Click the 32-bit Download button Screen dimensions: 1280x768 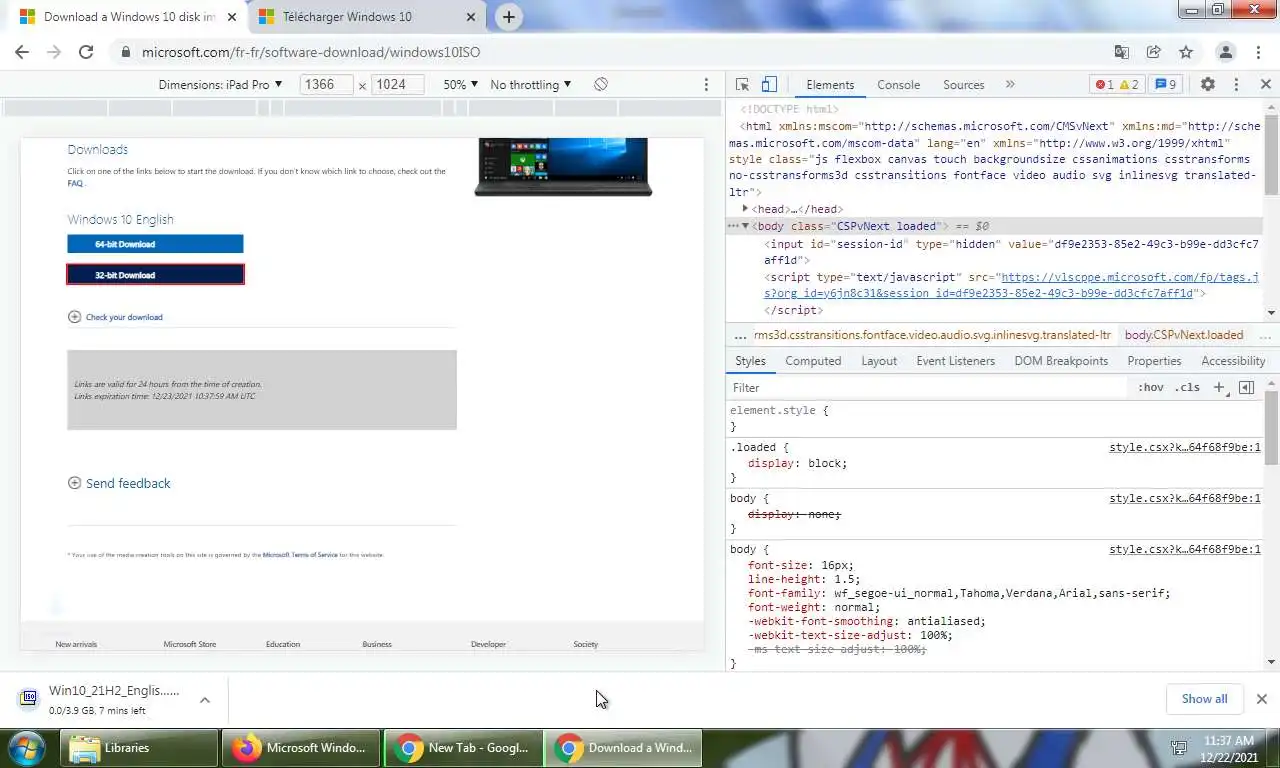pos(155,275)
